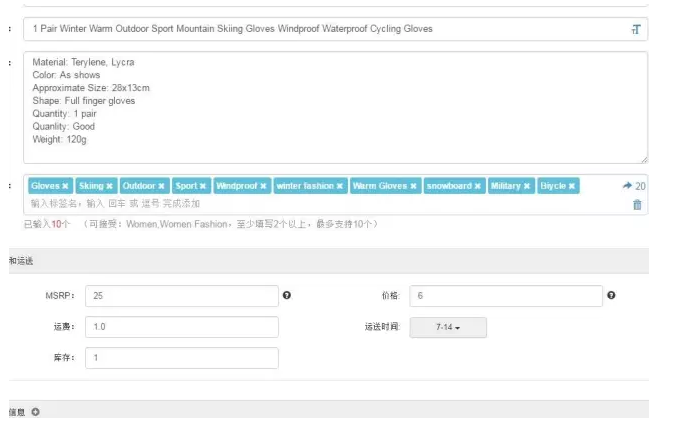
Task: Delete the Windproof tag
Action: [264, 186]
